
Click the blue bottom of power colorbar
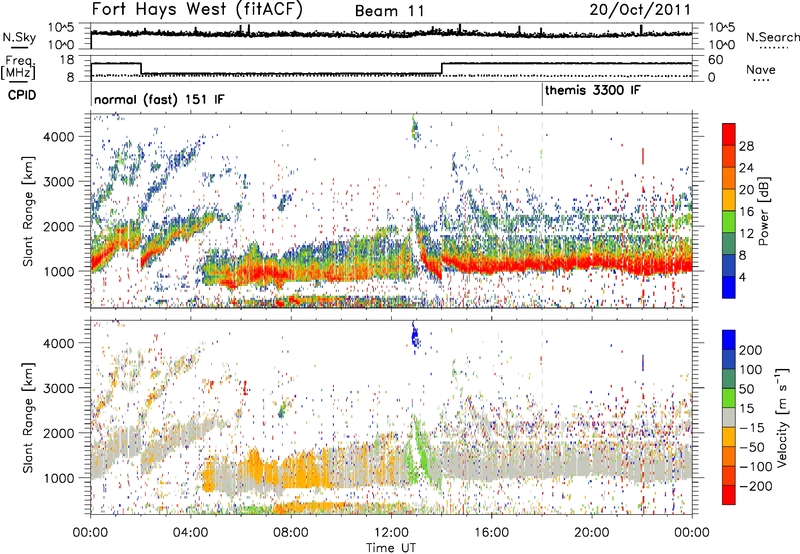[x=729, y=288]
